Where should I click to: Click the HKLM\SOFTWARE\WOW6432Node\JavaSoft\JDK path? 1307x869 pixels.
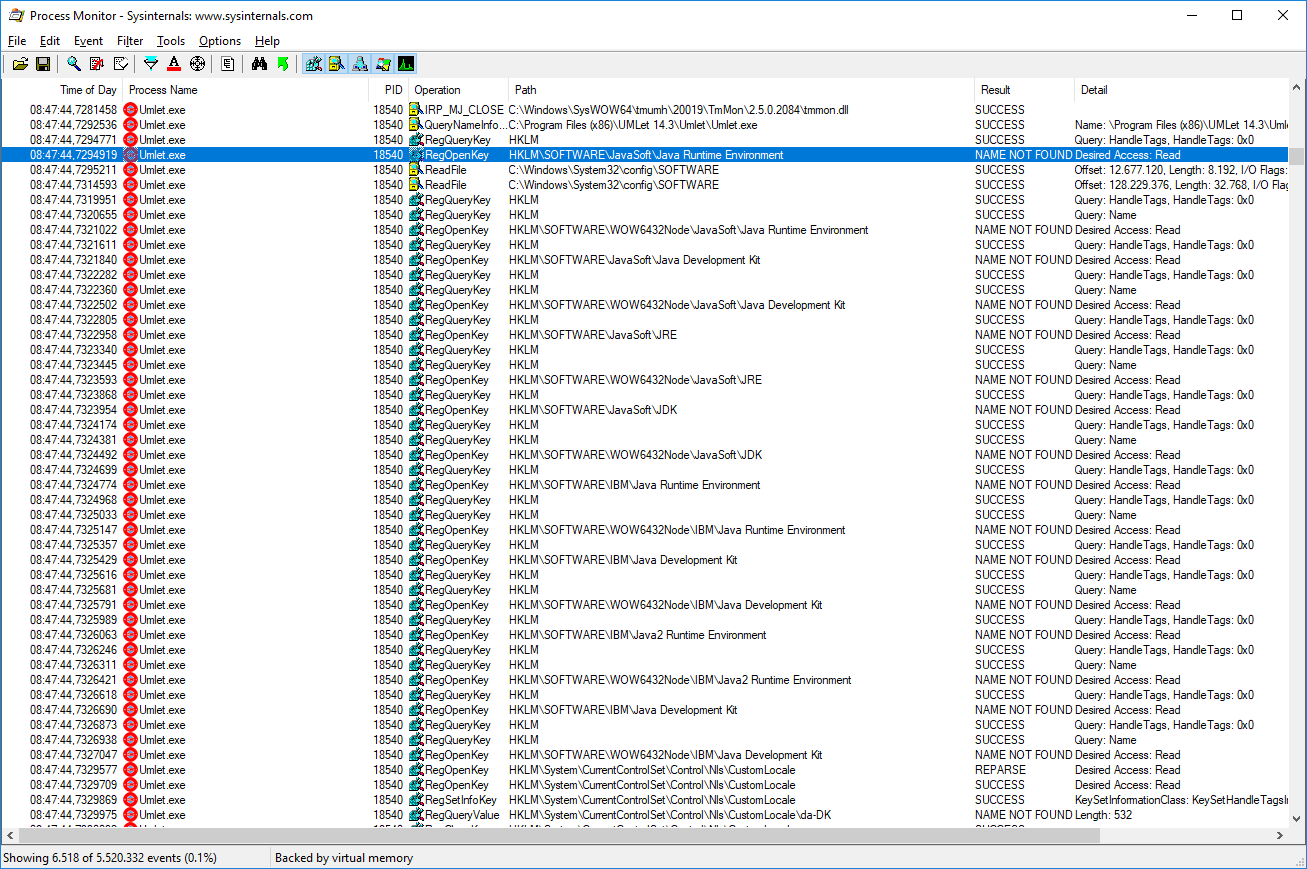click(x=635, y=455)
